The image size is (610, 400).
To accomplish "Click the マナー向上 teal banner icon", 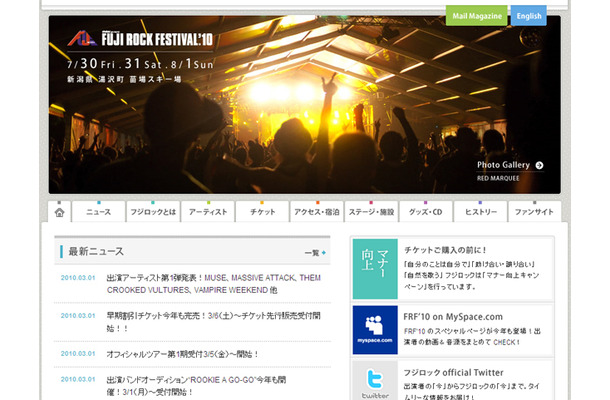I will click(x=375, y=269).
